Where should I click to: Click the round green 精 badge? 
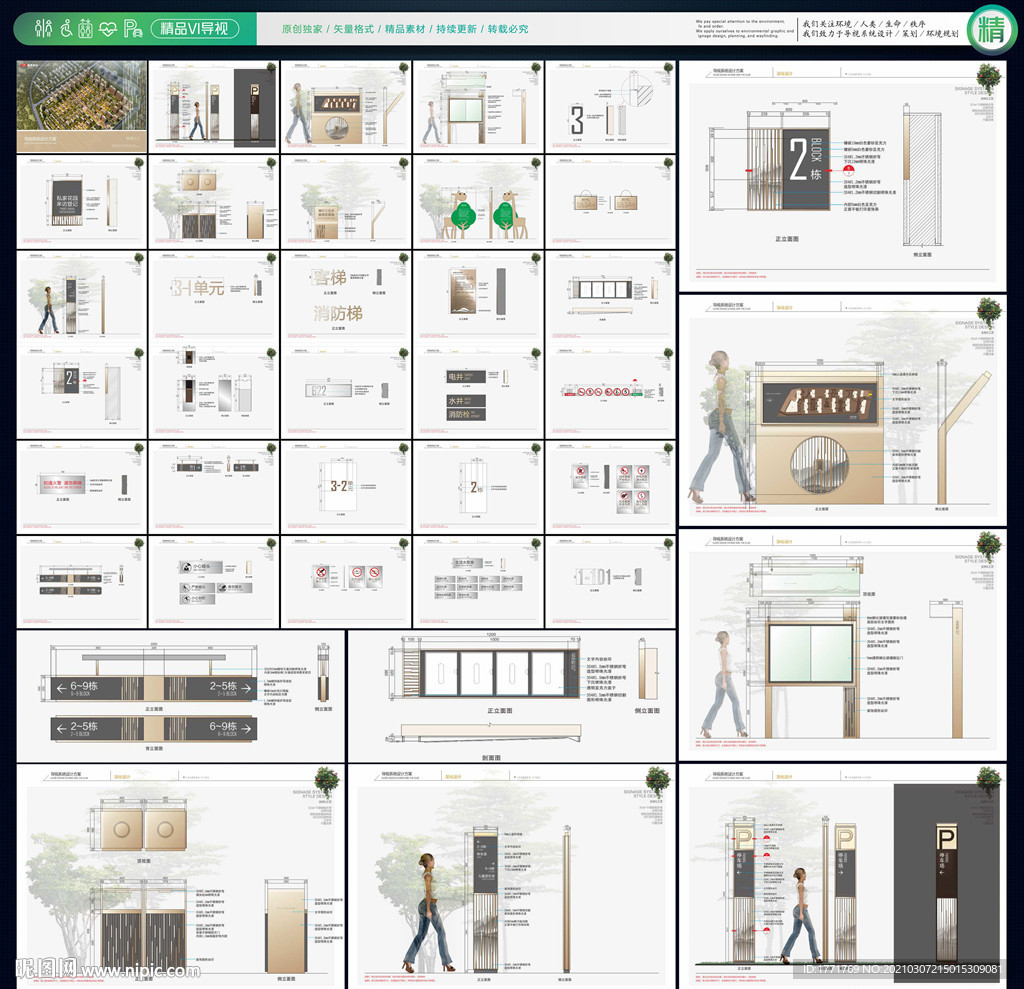[991, 29]
